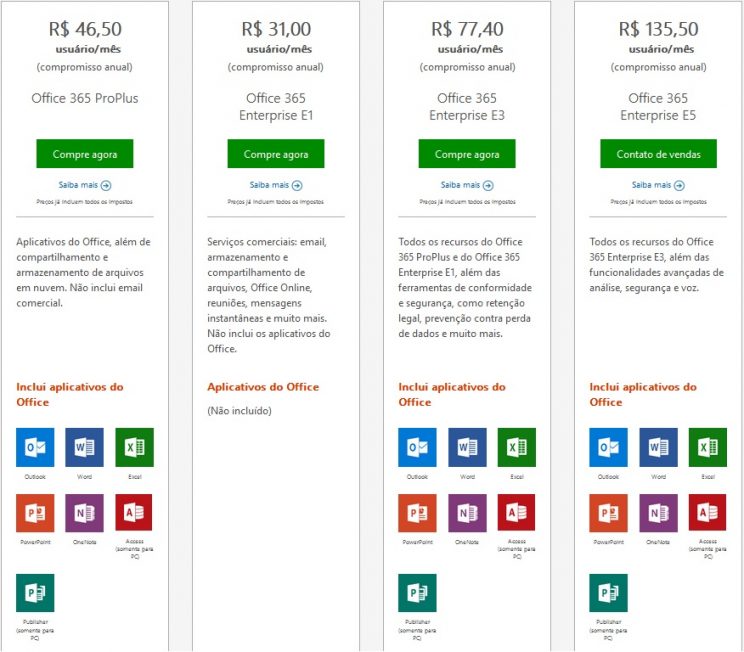Open Saiba mais link under ProPlus plan
744x652 pixels.
85,185
